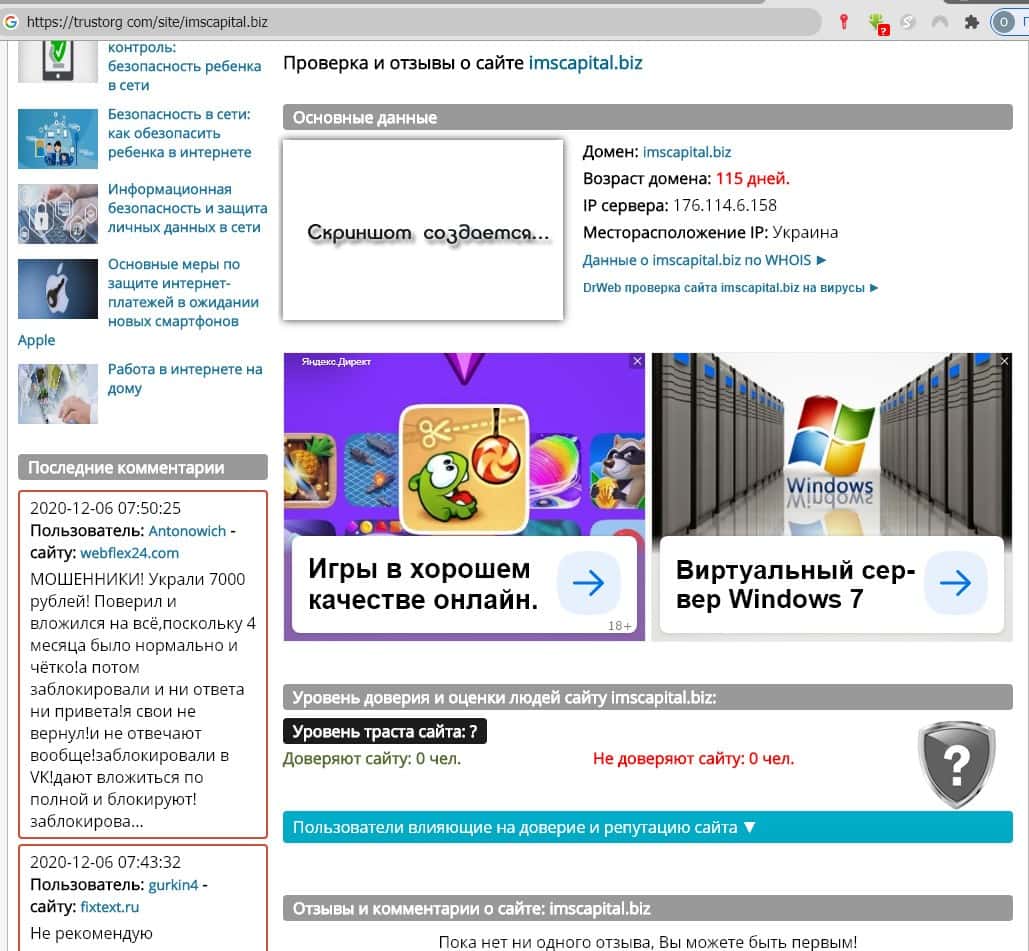
Task: Open WHOIS data for imscapital.biz link
Action: (704, 260)
